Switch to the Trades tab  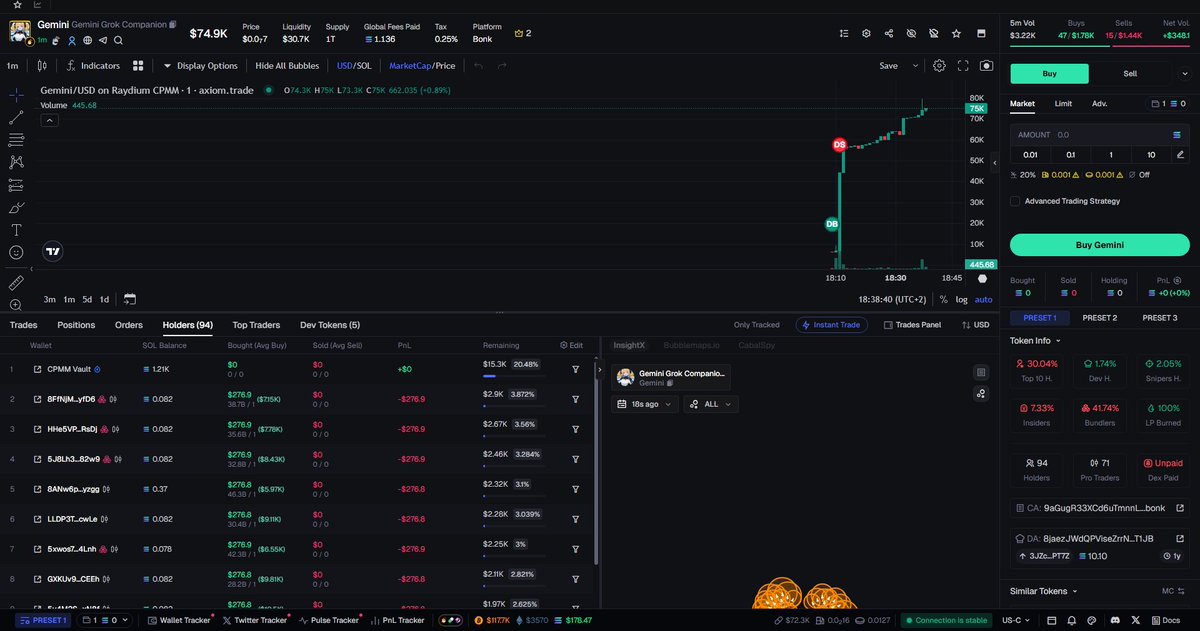coord(24,325)
